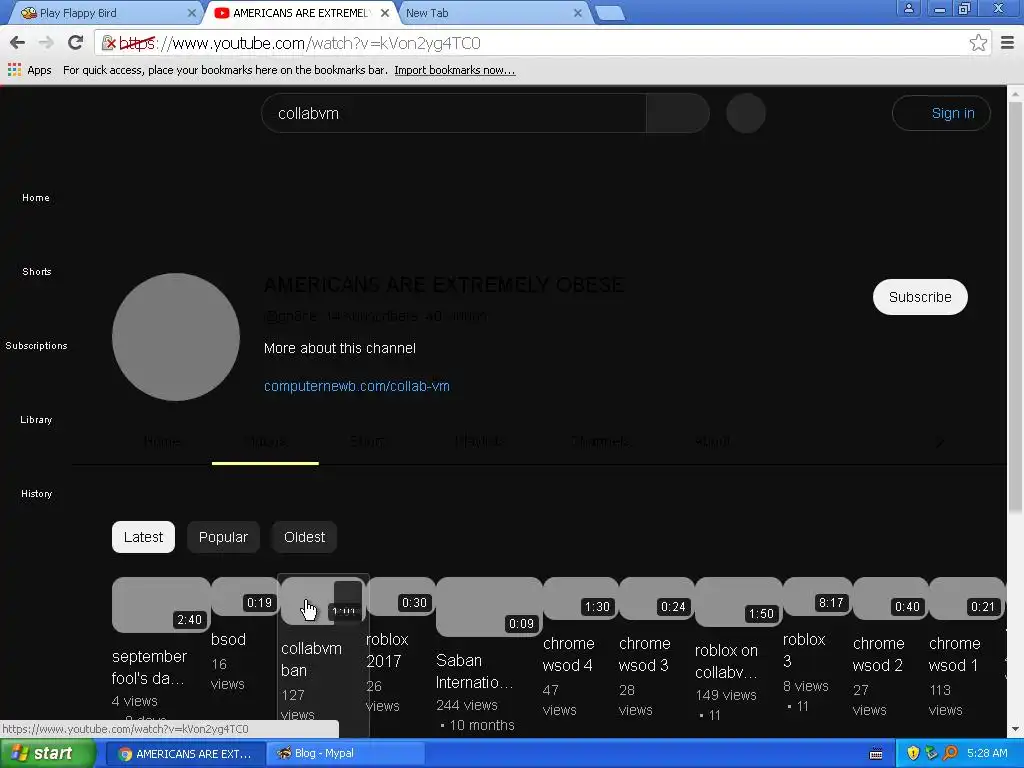Open More about this channel

click(x=340, y=348)
